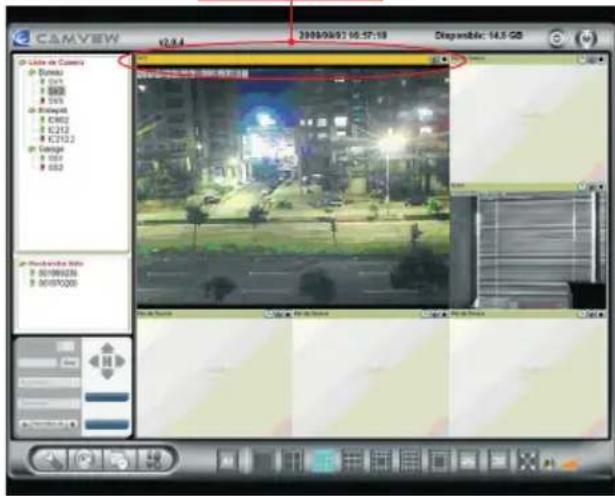Viewport: 615px width, 496px height.
Task: Open the first PTZ panel dropdown
Action: (x=49, y=382)
